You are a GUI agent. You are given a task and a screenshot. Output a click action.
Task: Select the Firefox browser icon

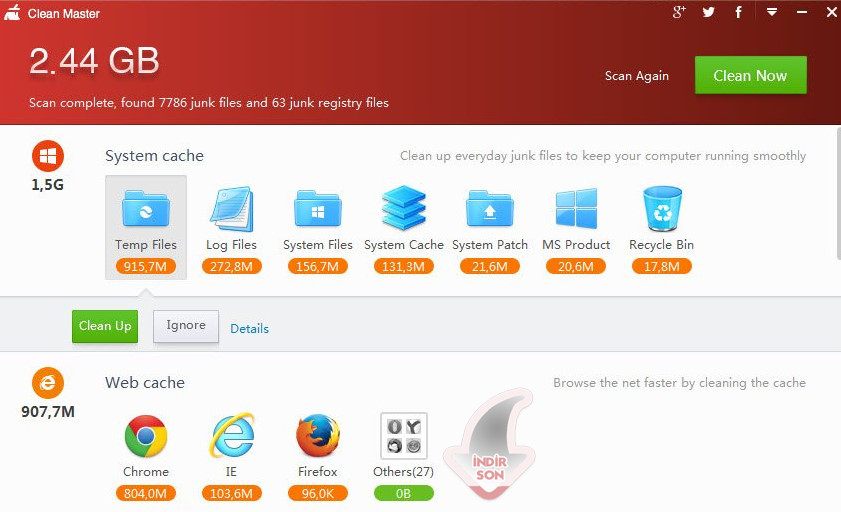(x=318, y=435)
